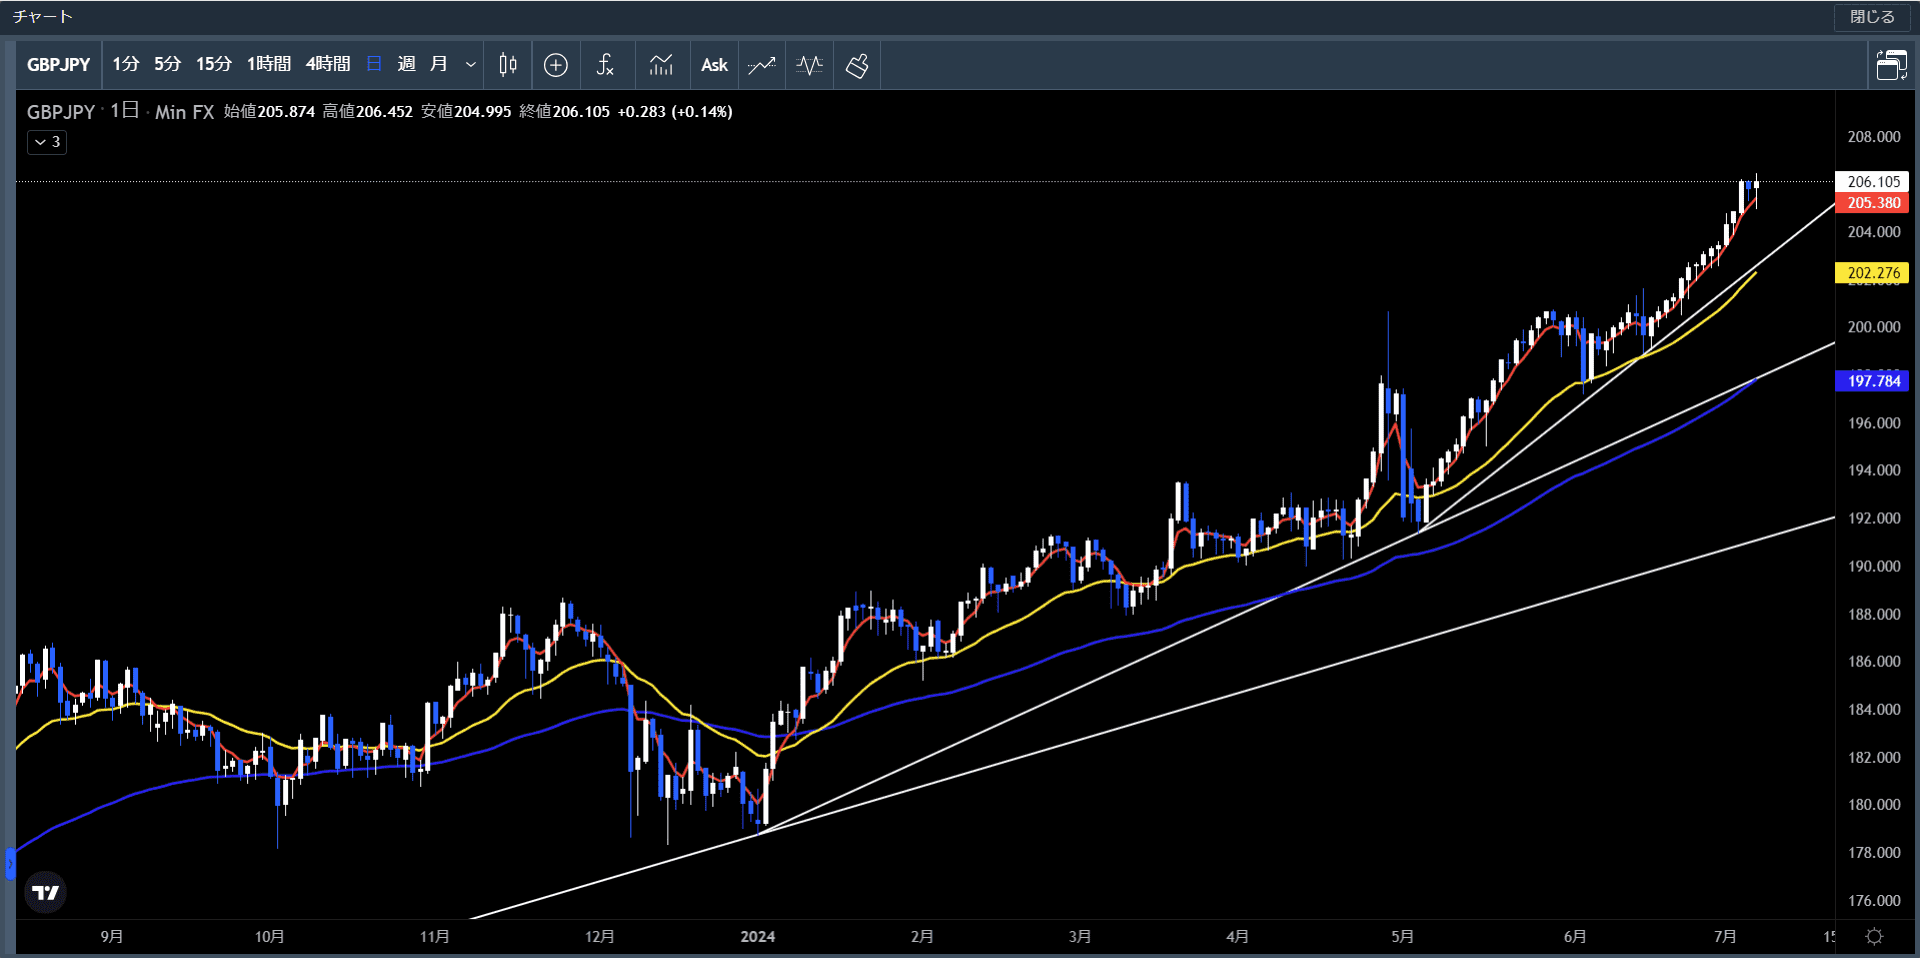Click the GBPJPY legend title text
Image resolution: width=1920 pixels, height=958 pixels.
click(x=61, y=112)
